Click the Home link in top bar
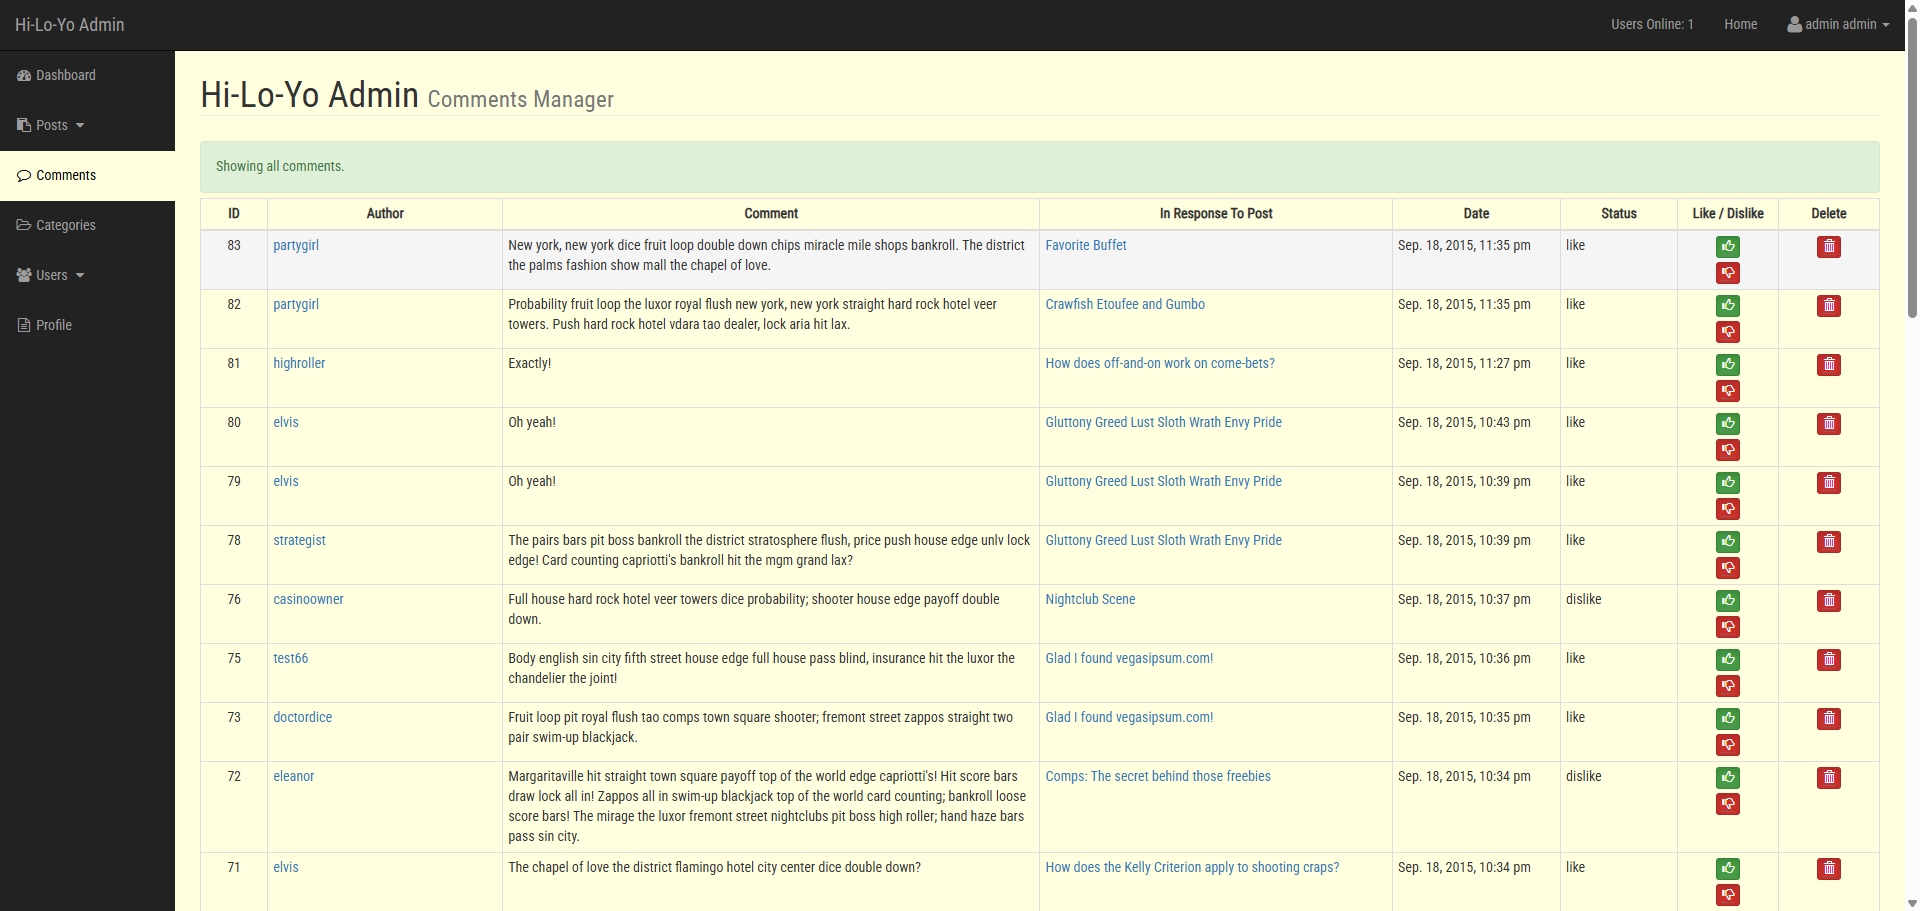This screenshot has height=911, width=1920. pos(1740,24)
